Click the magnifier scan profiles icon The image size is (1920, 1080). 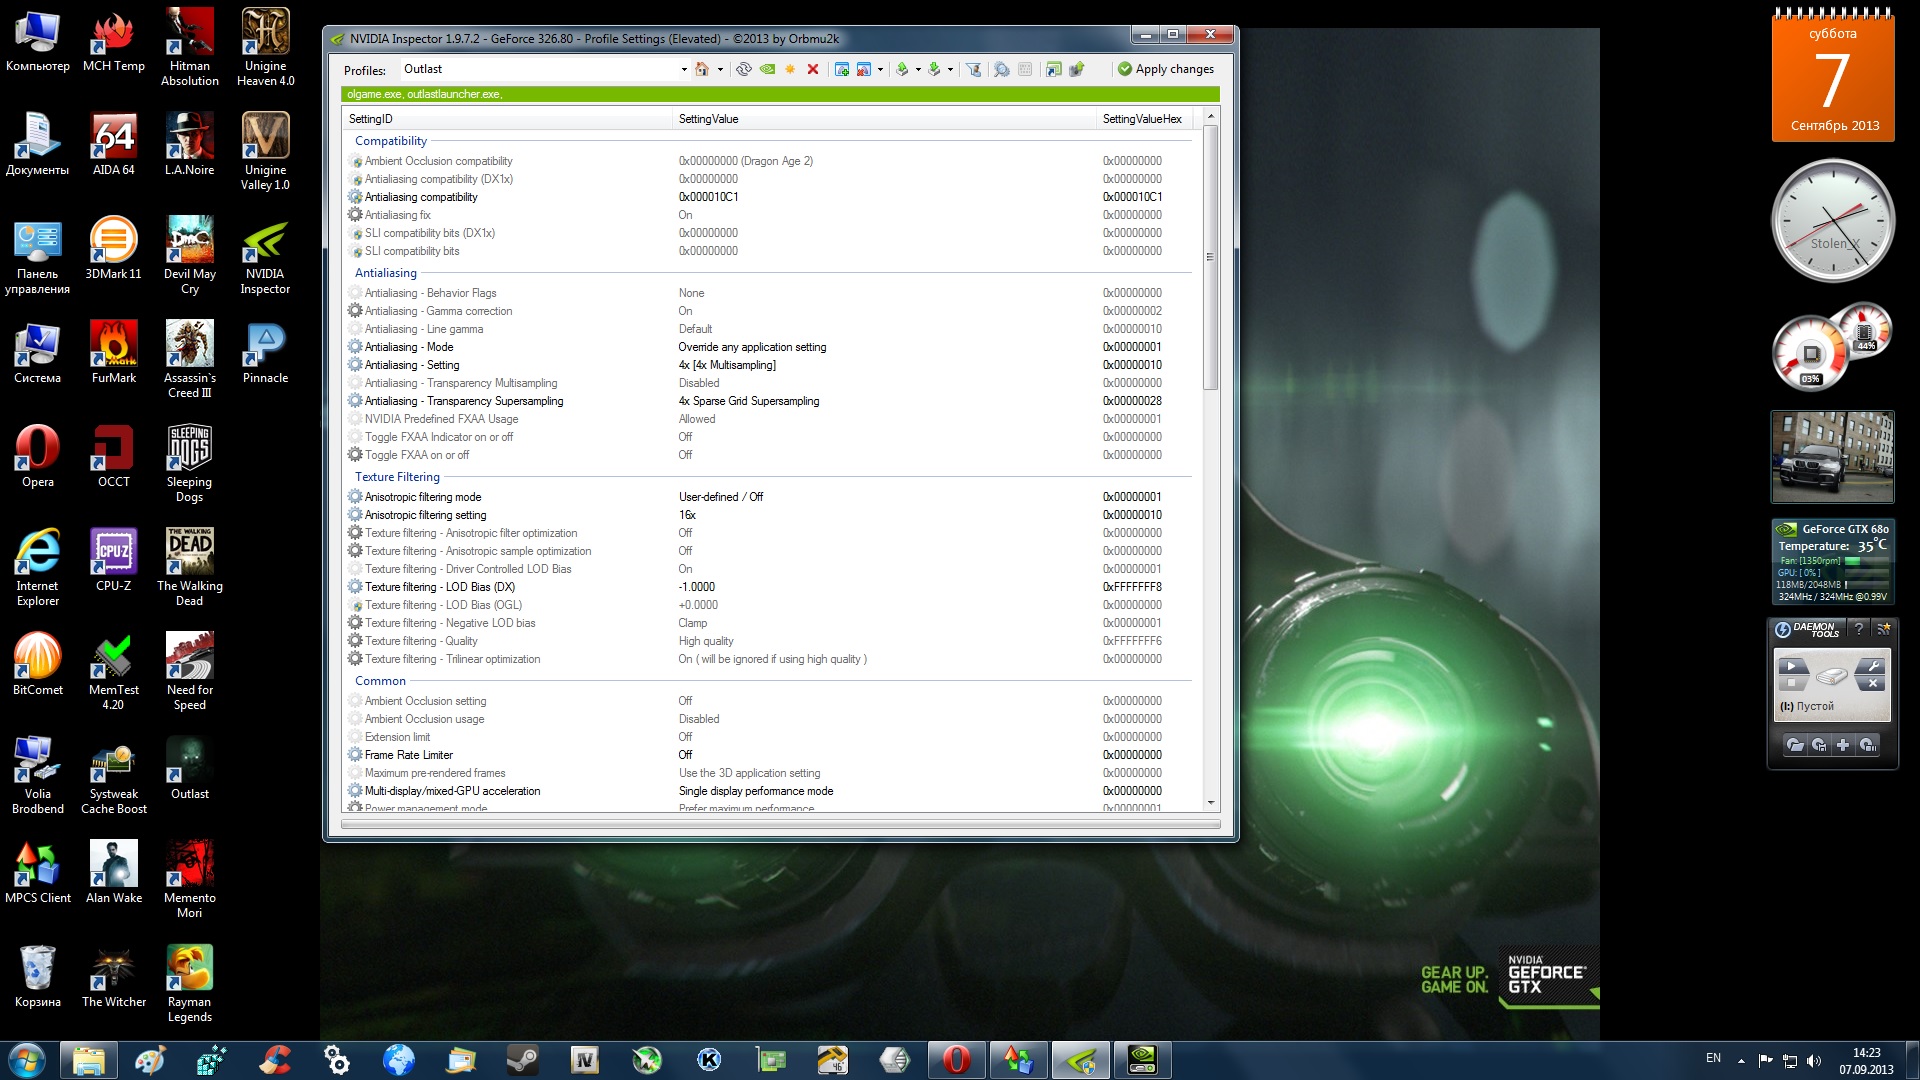coord(1001,69)
